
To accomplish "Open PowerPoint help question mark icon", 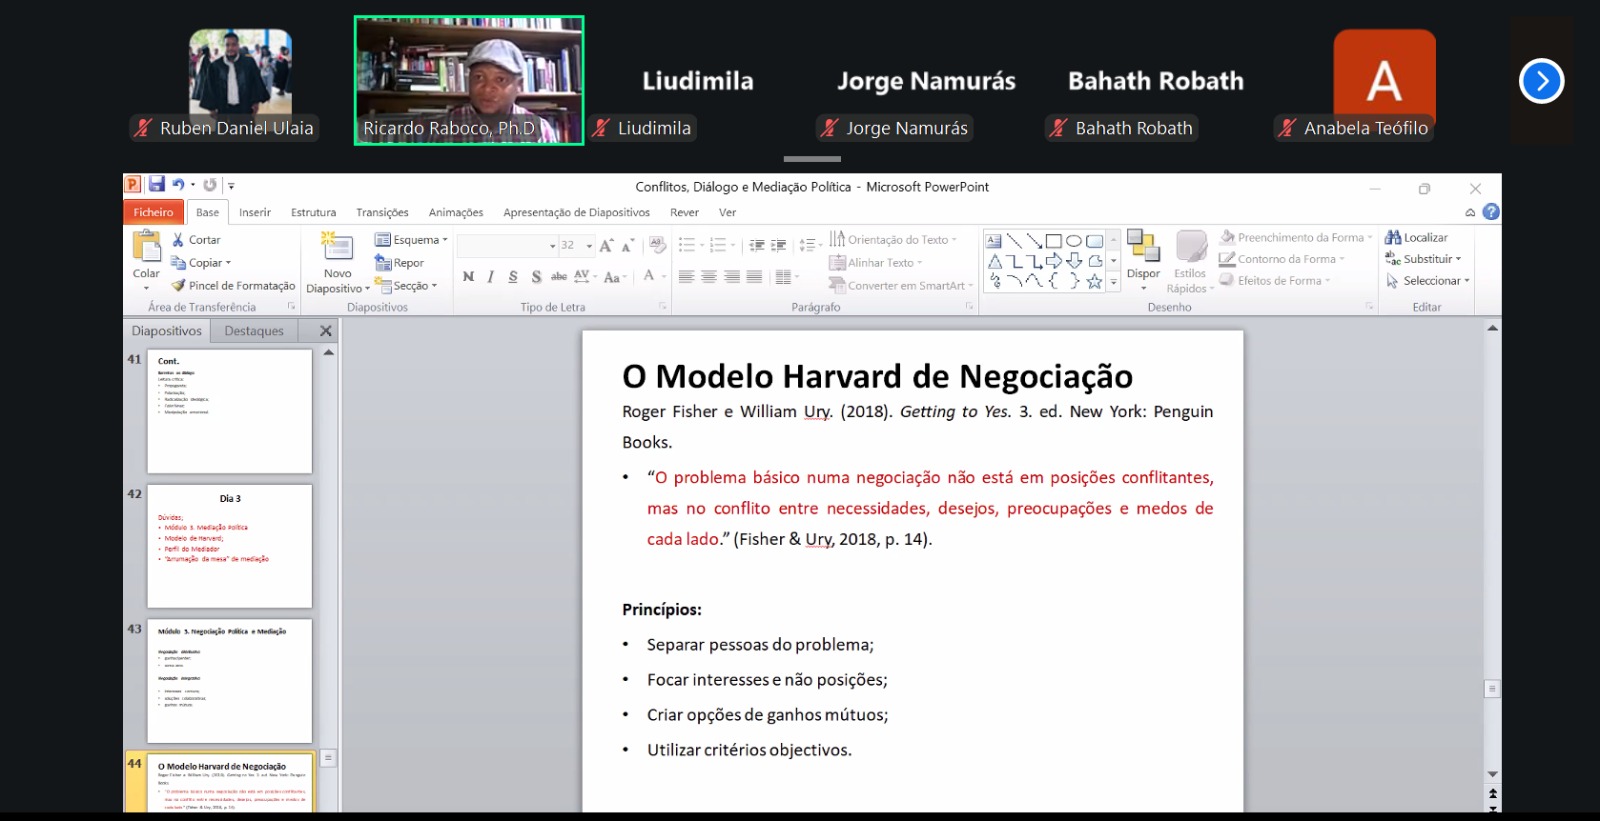I will (x=1491, y=212).
